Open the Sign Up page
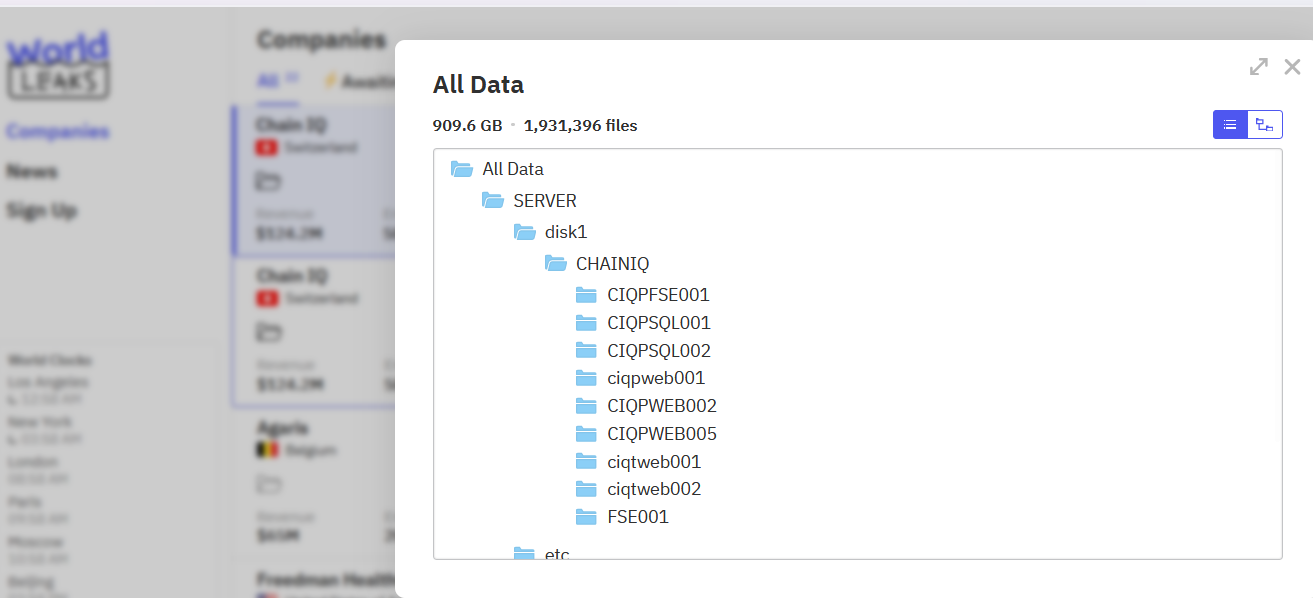The height and width of the screenshot is (598, 1313). pyautogui.click(x=42, y=211)
